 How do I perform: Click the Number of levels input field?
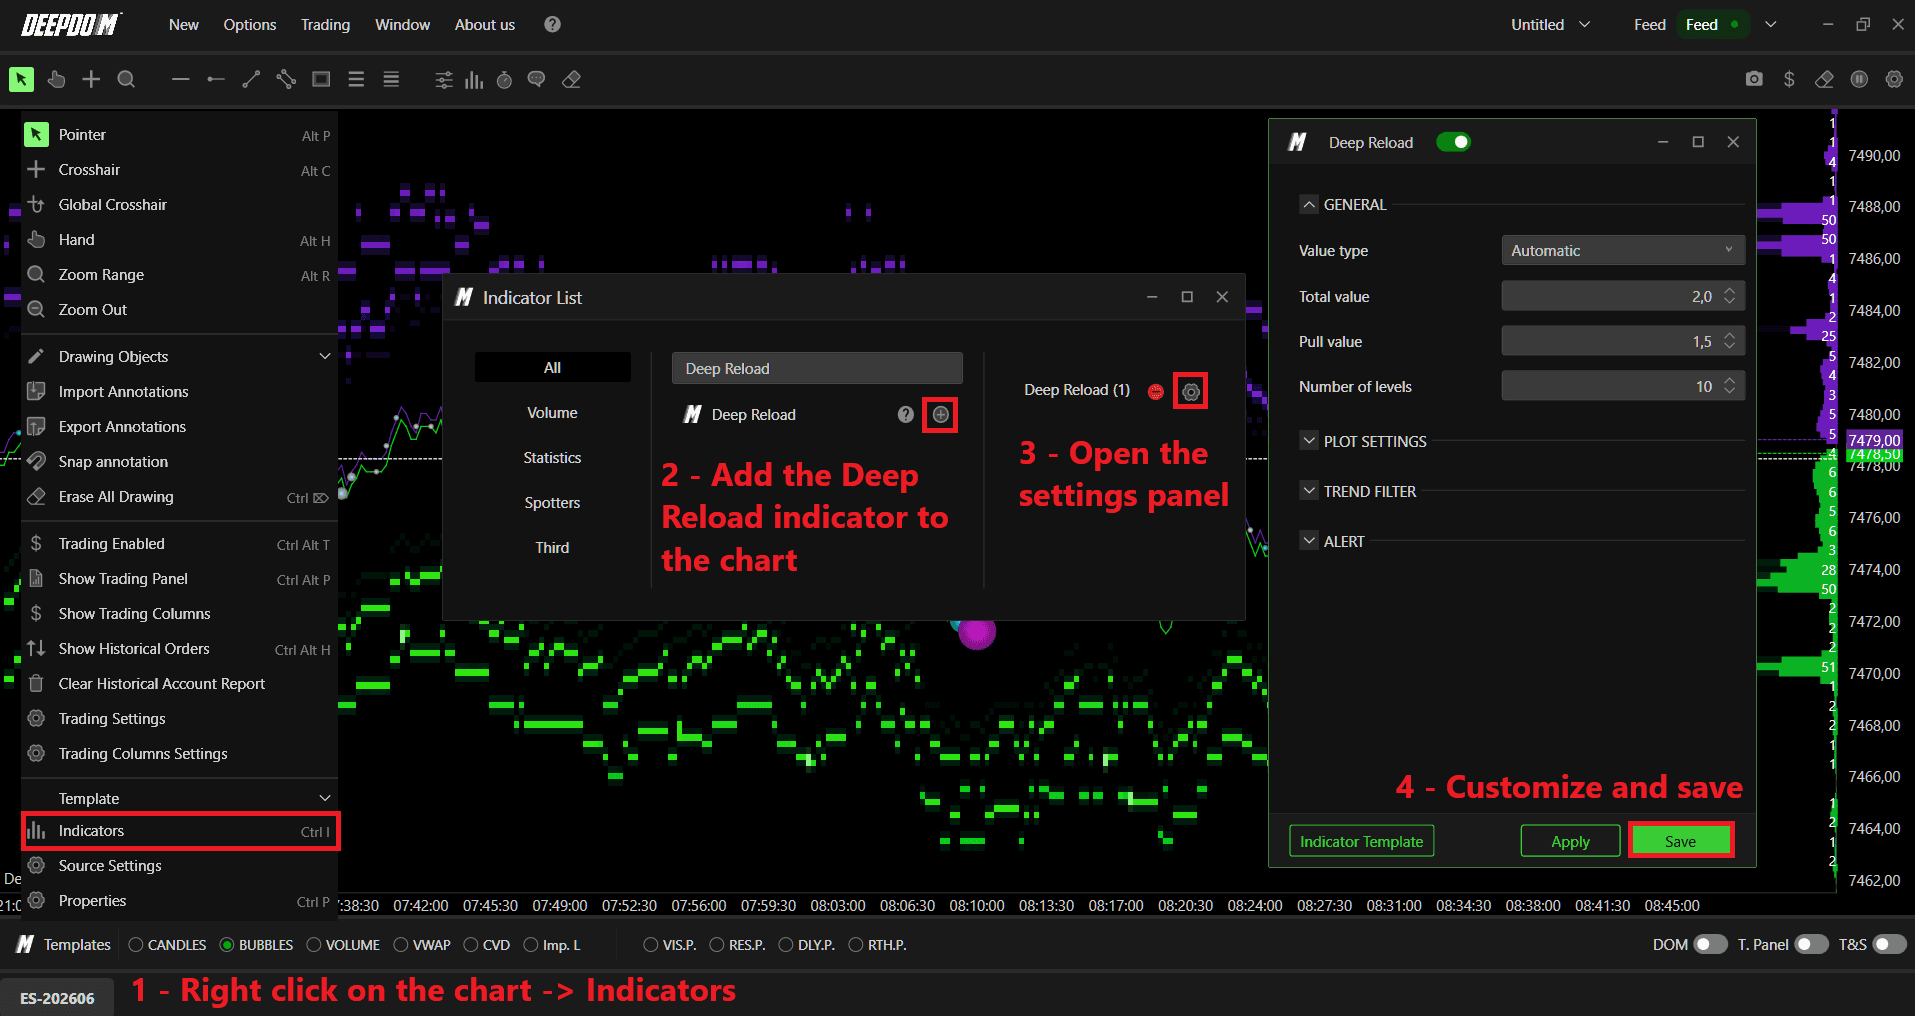point(1623,386)
